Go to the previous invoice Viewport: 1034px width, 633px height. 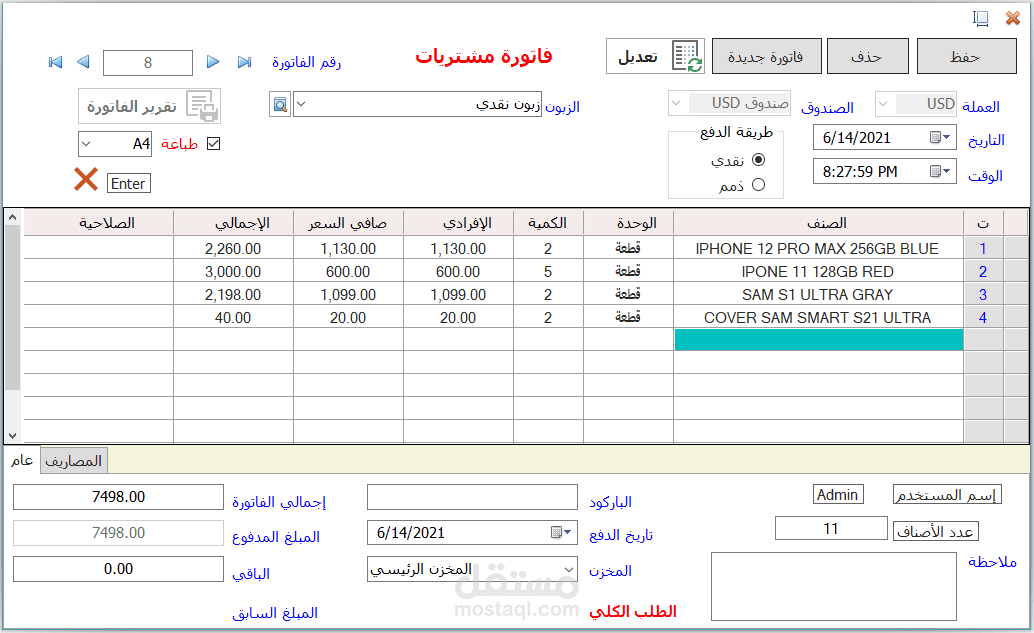pos(83,62)
